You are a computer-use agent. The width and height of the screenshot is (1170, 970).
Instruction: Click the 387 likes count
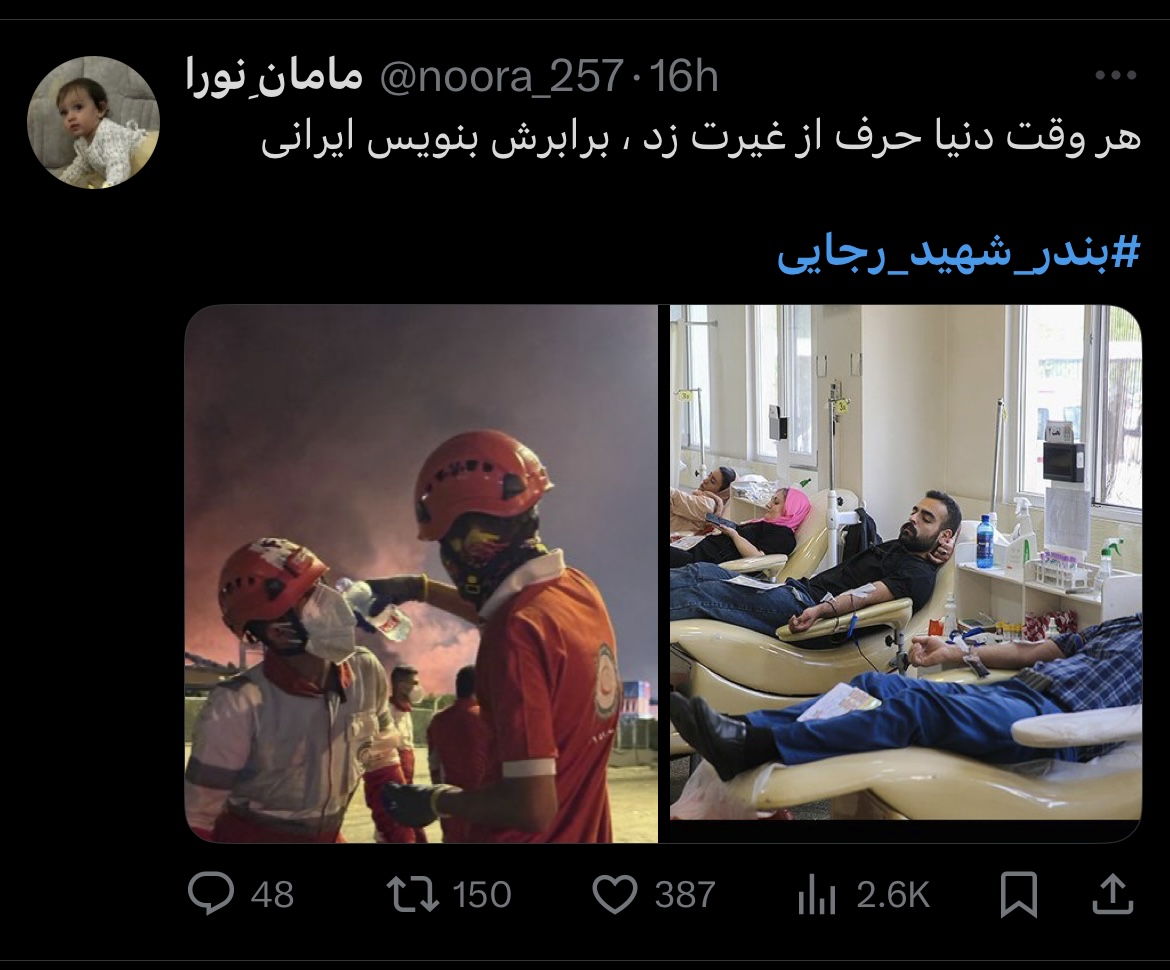click(x=684, y=895)
